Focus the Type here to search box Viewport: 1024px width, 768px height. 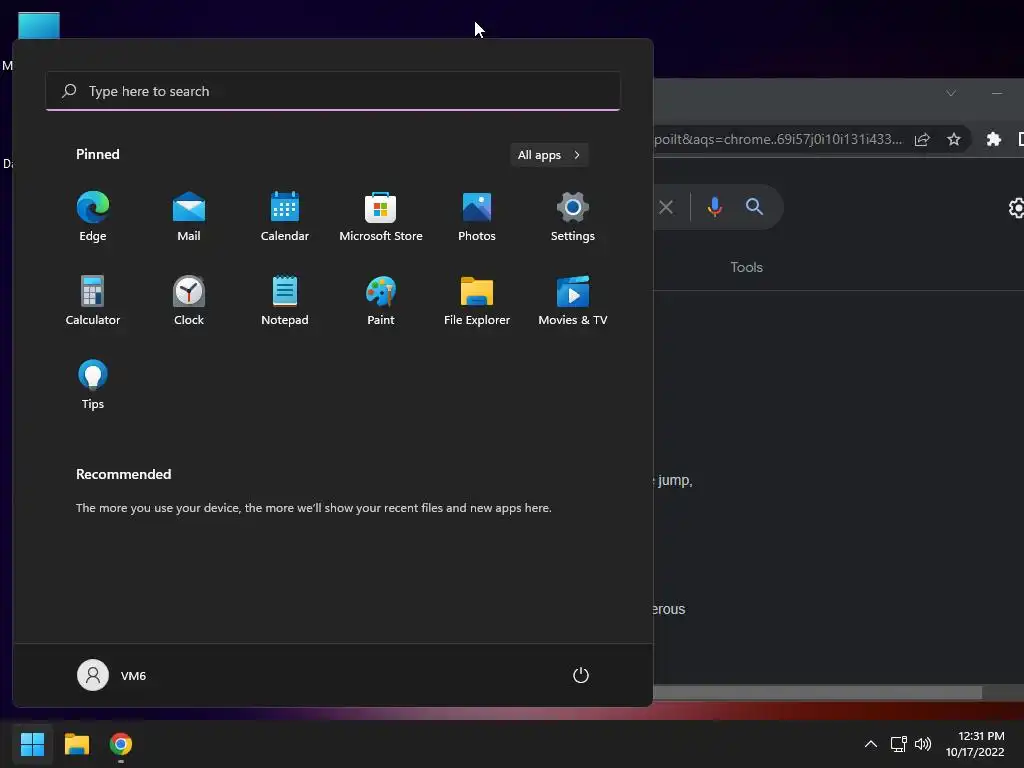click(x=333, y=91)
